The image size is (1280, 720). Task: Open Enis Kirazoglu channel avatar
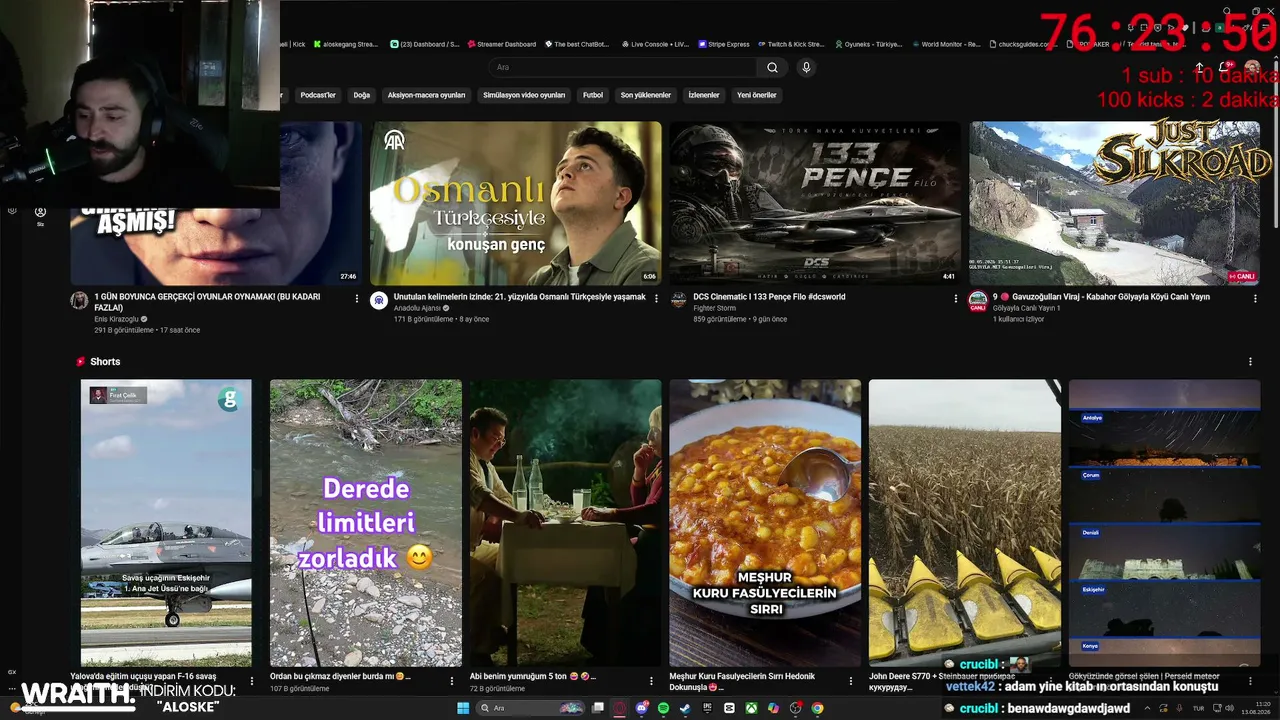pyautogui.click(x=79, y=301)
